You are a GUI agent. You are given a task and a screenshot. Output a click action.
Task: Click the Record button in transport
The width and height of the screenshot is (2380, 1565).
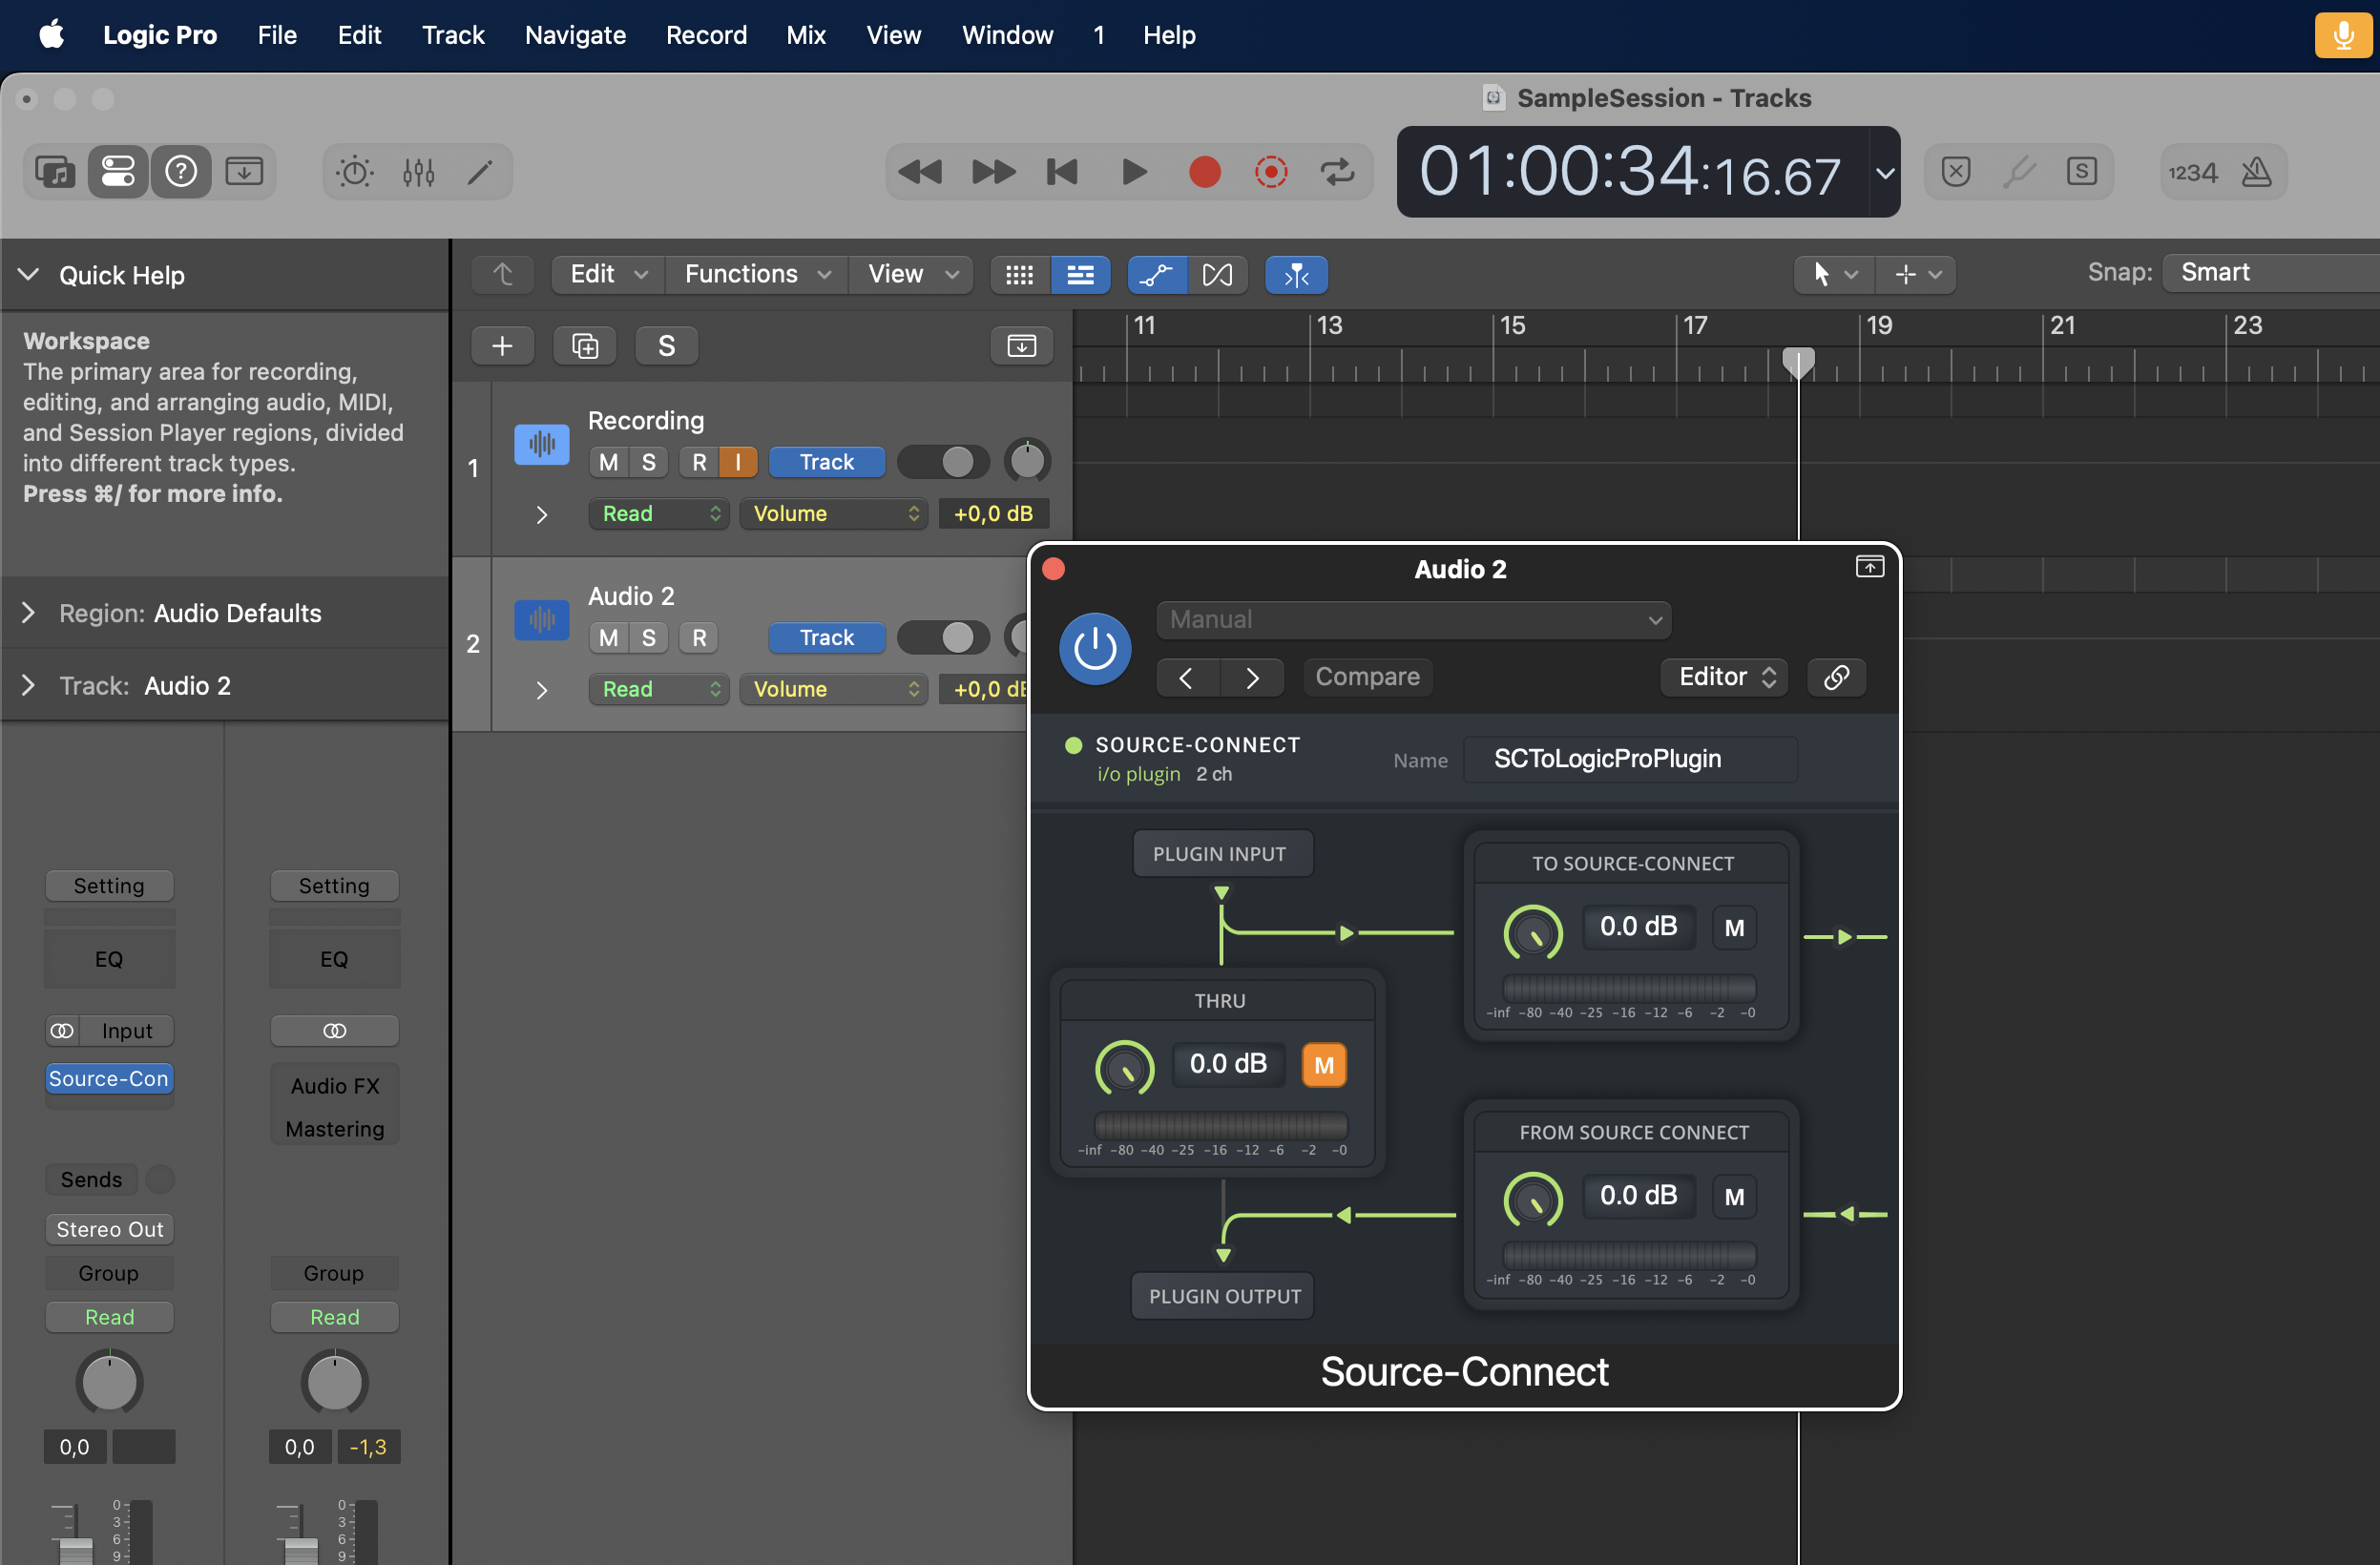pyautogui.click(x=1204, y=172)
